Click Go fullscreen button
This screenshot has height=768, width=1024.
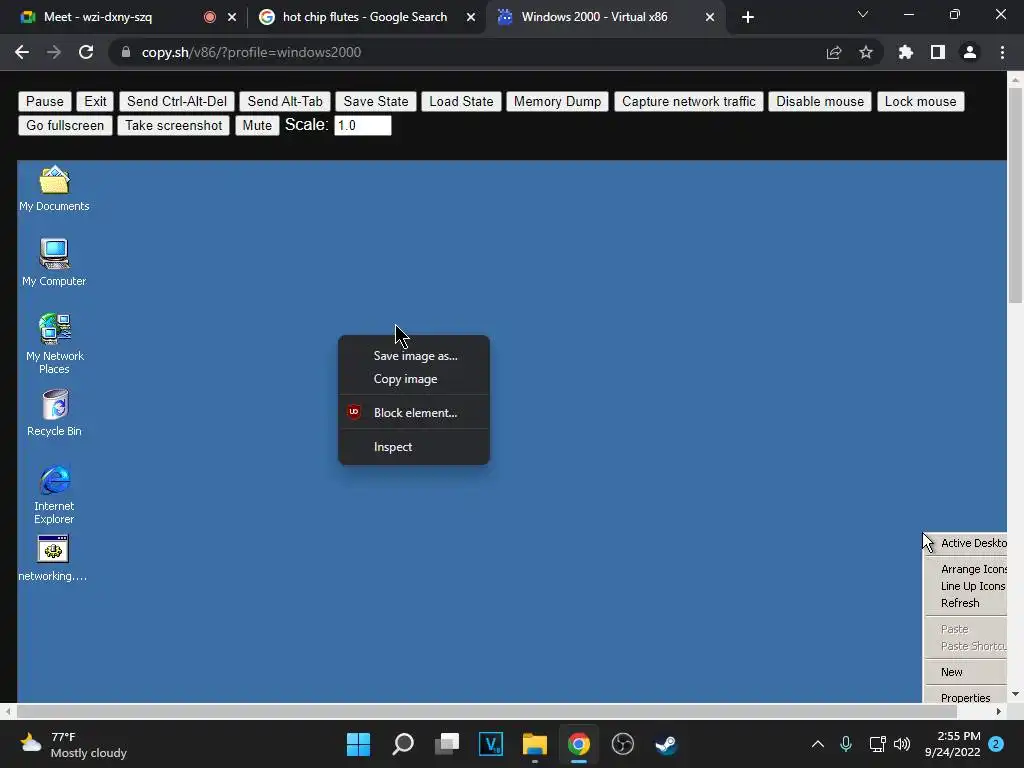65,125
